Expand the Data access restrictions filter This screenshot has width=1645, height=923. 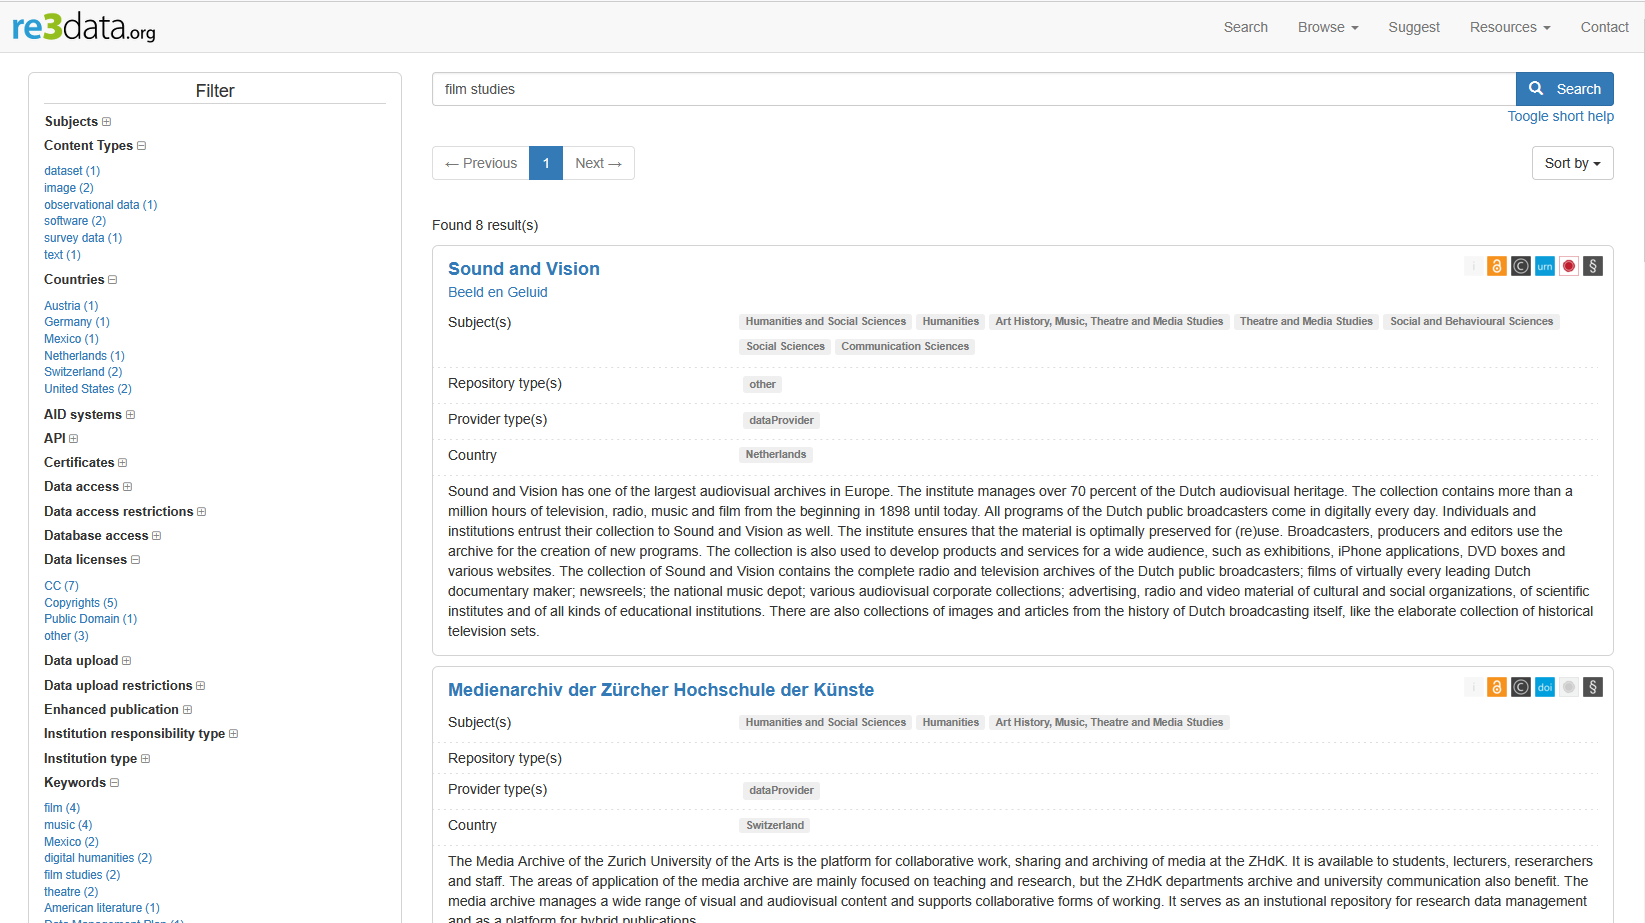[201, 512]
